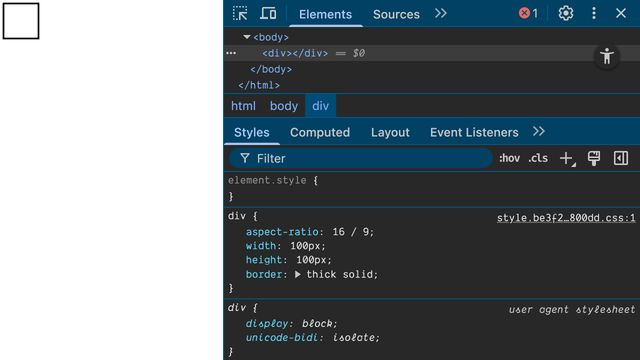Click the Filter styles input field
Viewport: 640px width, 360px height.
361,158
